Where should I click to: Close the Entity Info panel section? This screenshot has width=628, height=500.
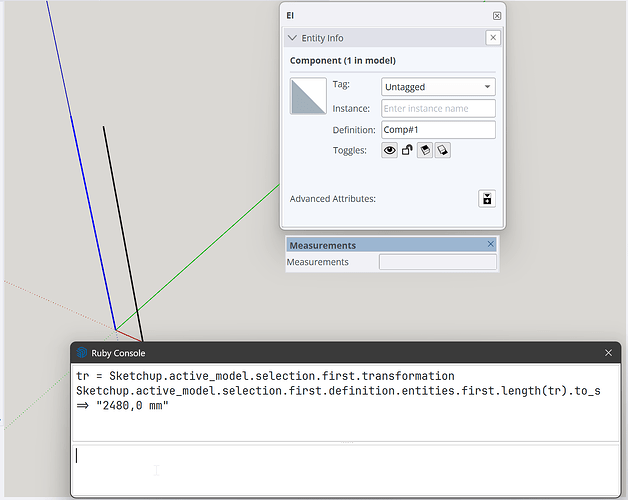tap(493, 38)
